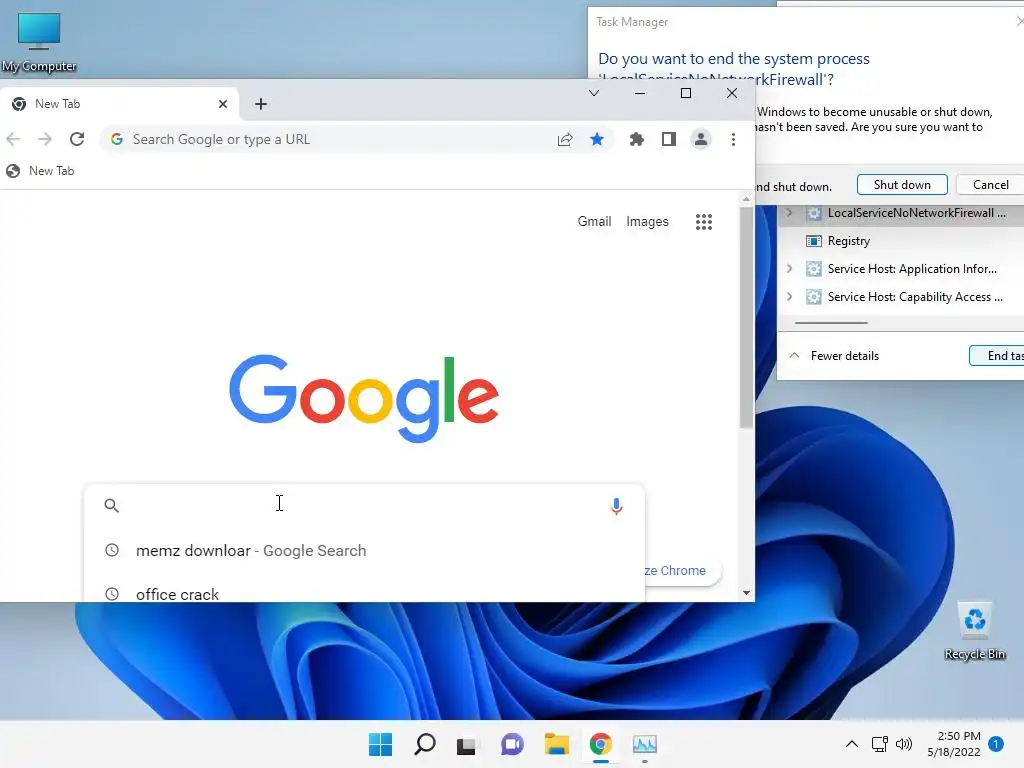
Task: Open the taskbar clock and date
Action: point(954,744)
